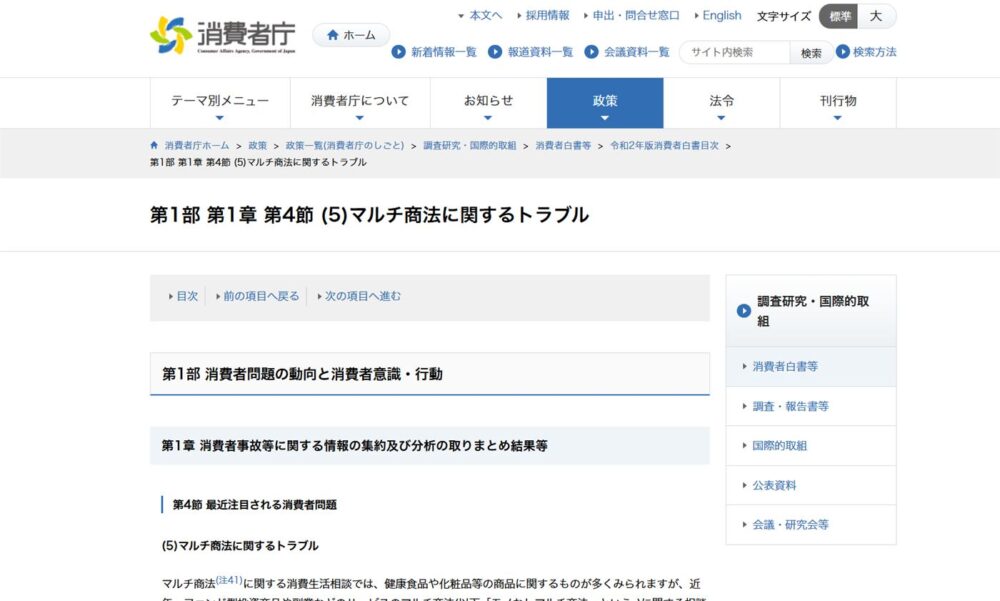Click the 消費者庁 logo
Image resolution: width=1000 pixels, height=601 pixels.
point(223,36)
